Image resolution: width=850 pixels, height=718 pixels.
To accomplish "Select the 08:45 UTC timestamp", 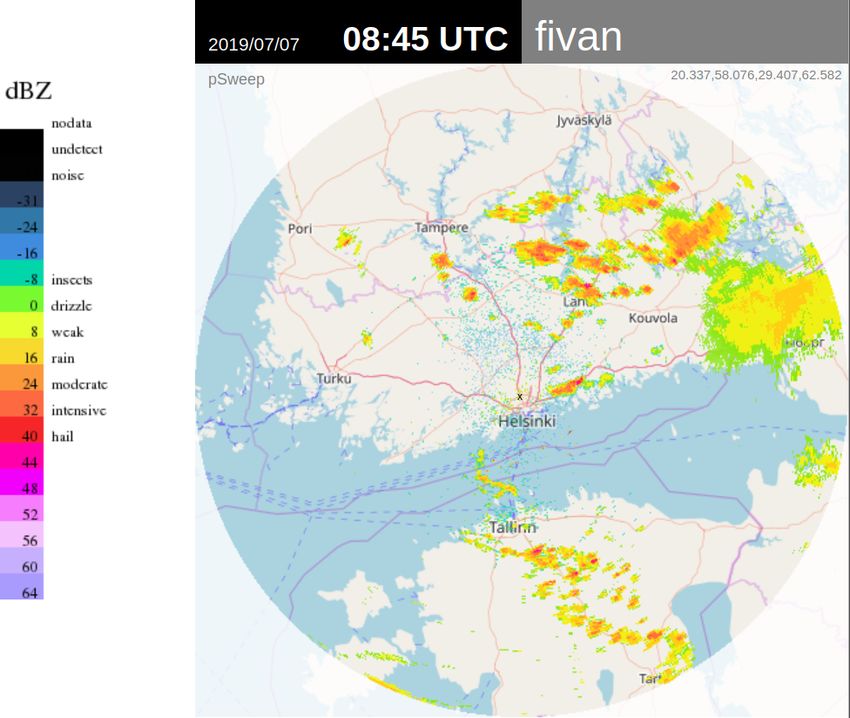I will 426,39.
